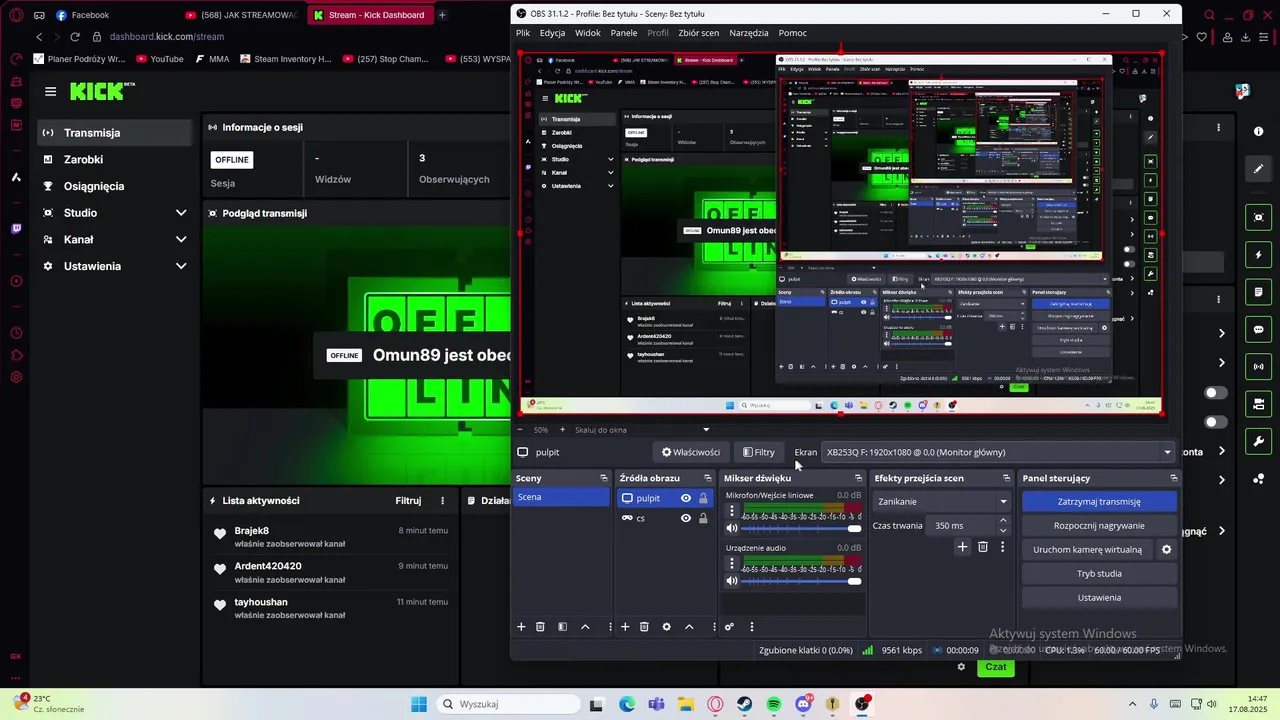Image resolution: width=1280 pixels, height=720 pixels.
Task: Toggle visibility of cs source
Action: click(x=686, y=518)
